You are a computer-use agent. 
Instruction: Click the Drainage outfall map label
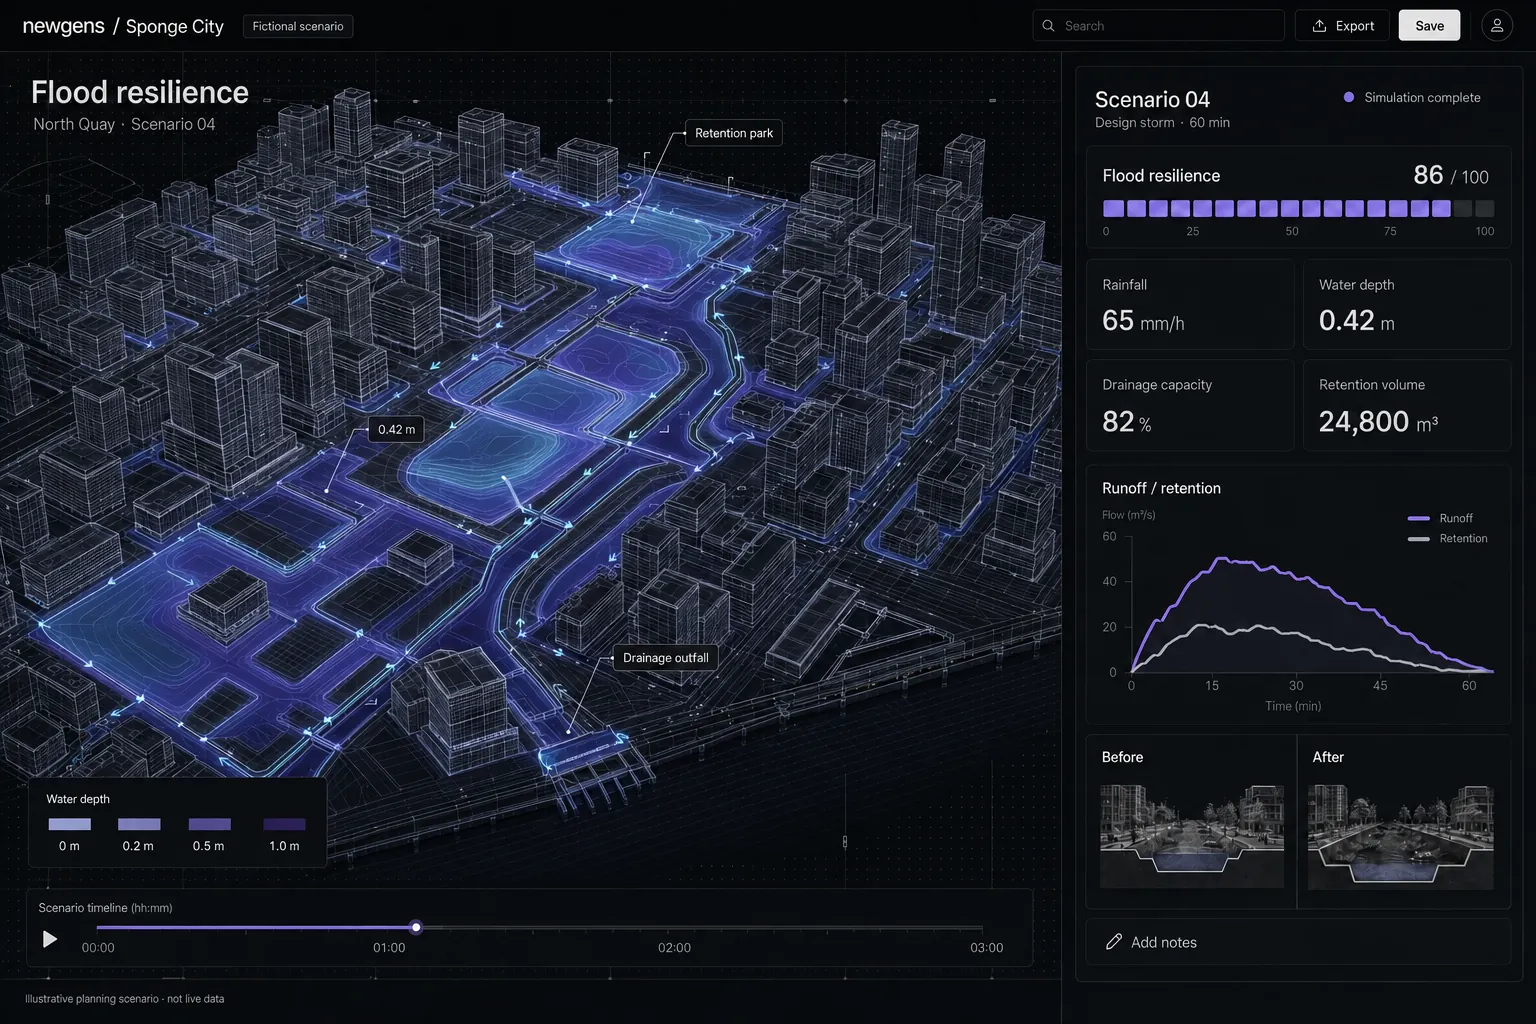pyautogui.click(x=665, y=657)
